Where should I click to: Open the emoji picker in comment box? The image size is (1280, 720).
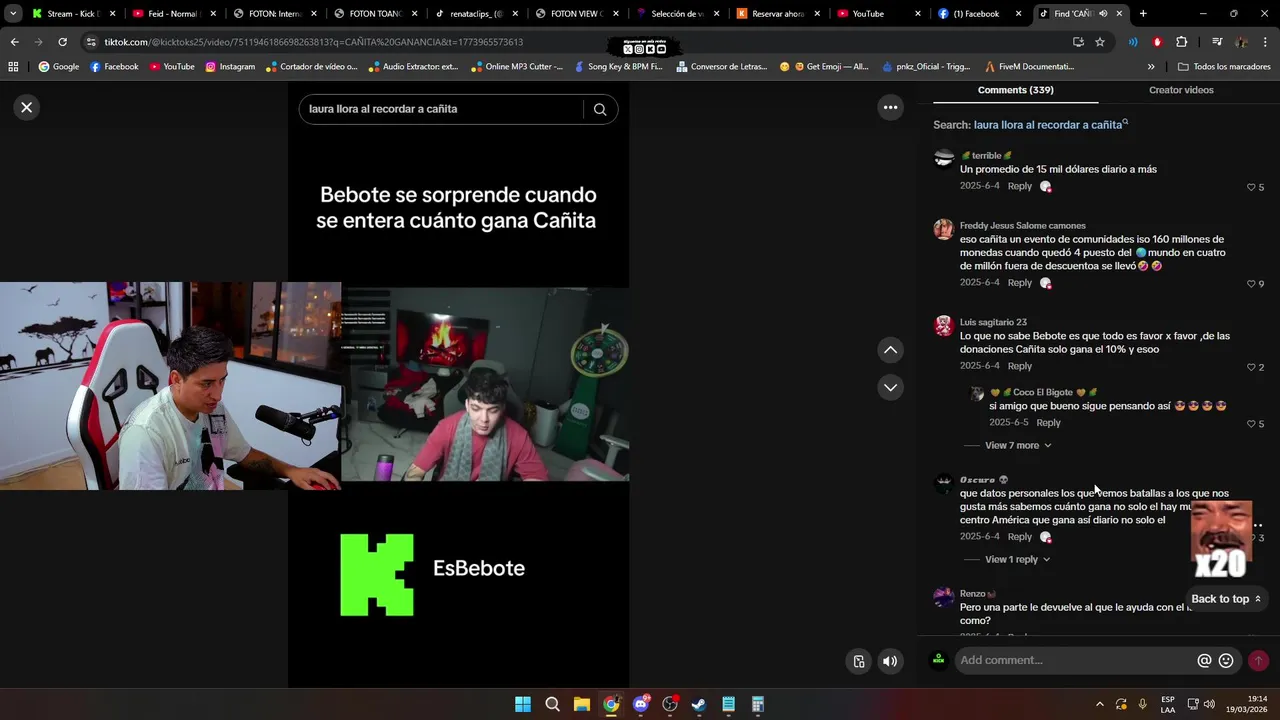[x=1226, y=661]
